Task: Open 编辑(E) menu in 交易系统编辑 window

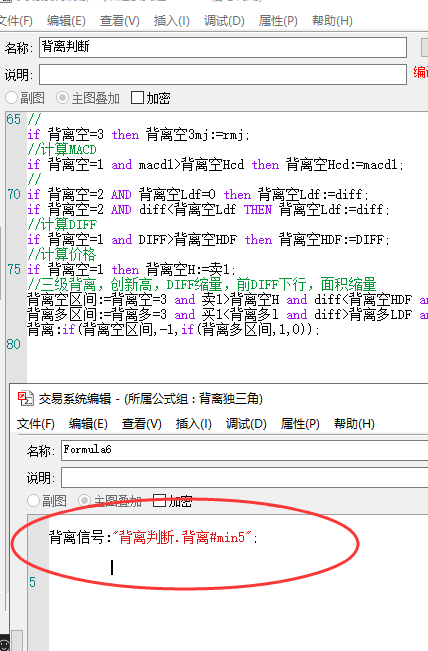Action: pyautogui.click(x=88, y=424)
